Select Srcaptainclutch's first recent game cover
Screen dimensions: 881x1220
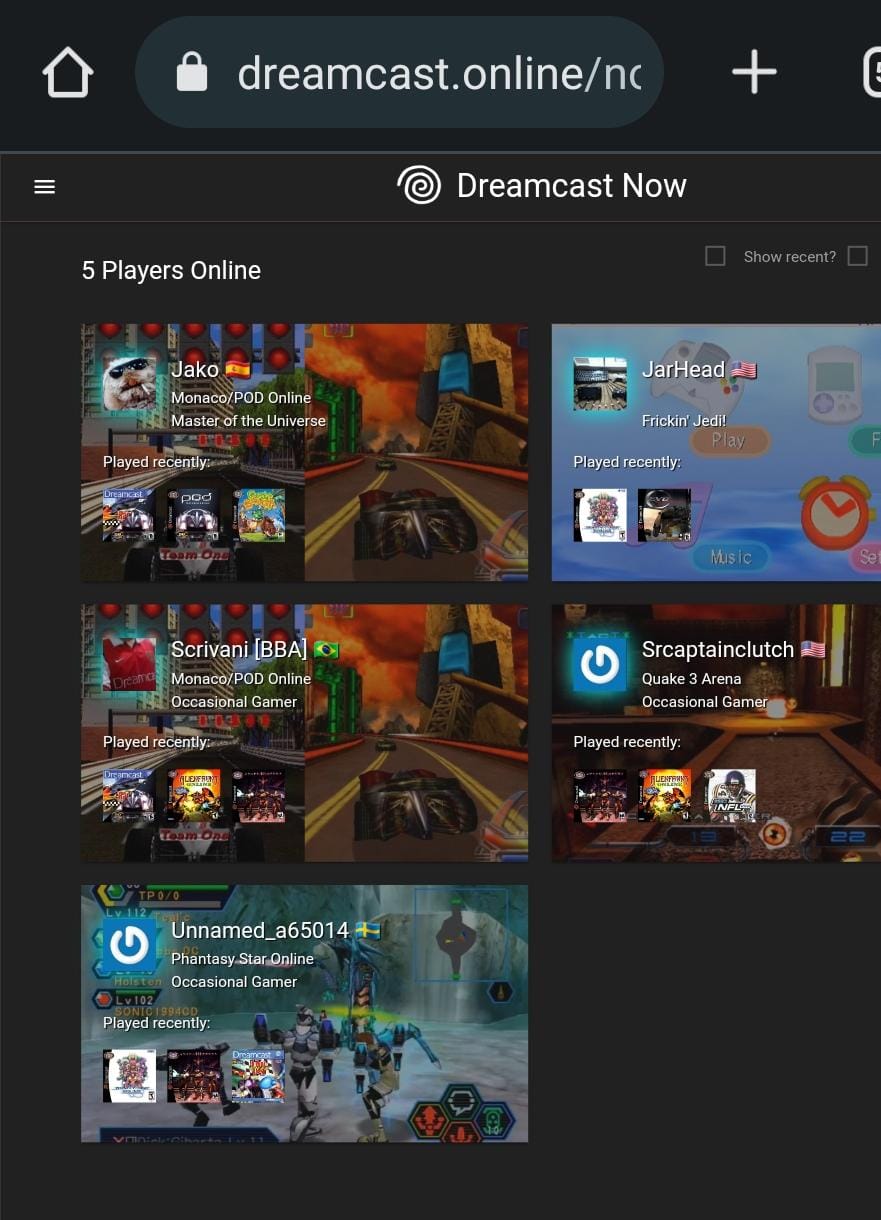tap(600, 796)
